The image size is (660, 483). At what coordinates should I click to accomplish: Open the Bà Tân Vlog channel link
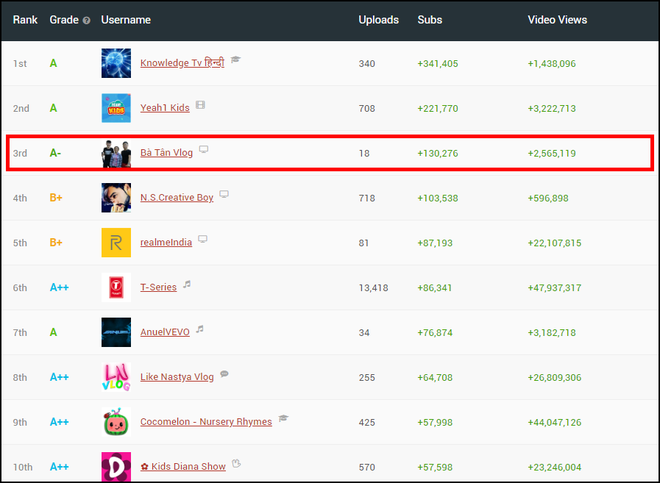[166, 153]
